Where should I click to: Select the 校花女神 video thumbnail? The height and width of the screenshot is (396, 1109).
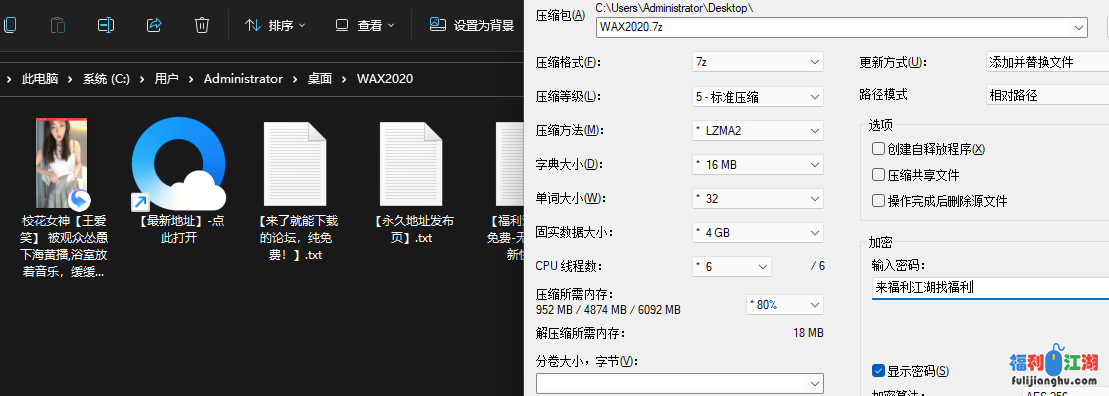[x=62, y=163]
